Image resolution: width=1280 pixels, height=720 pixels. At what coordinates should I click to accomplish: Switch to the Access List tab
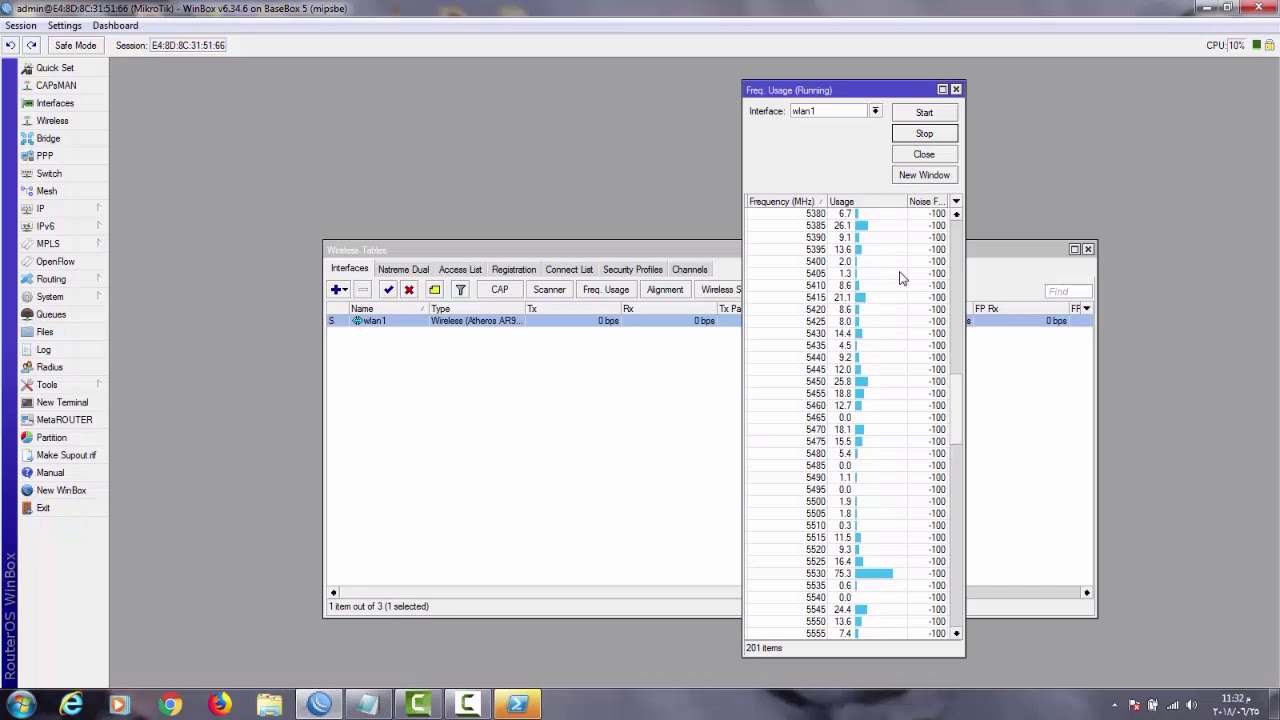click(x=460, y=270)
